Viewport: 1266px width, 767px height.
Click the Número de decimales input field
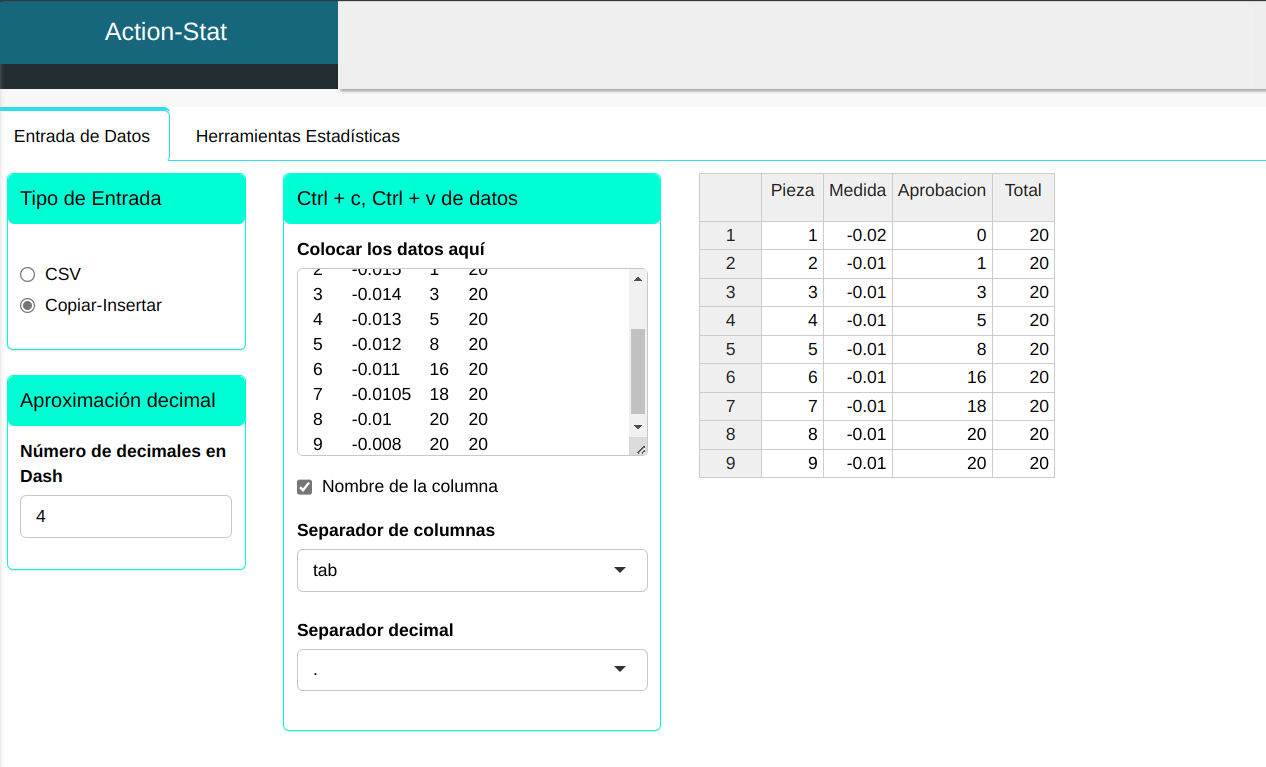tap(126, 517)
